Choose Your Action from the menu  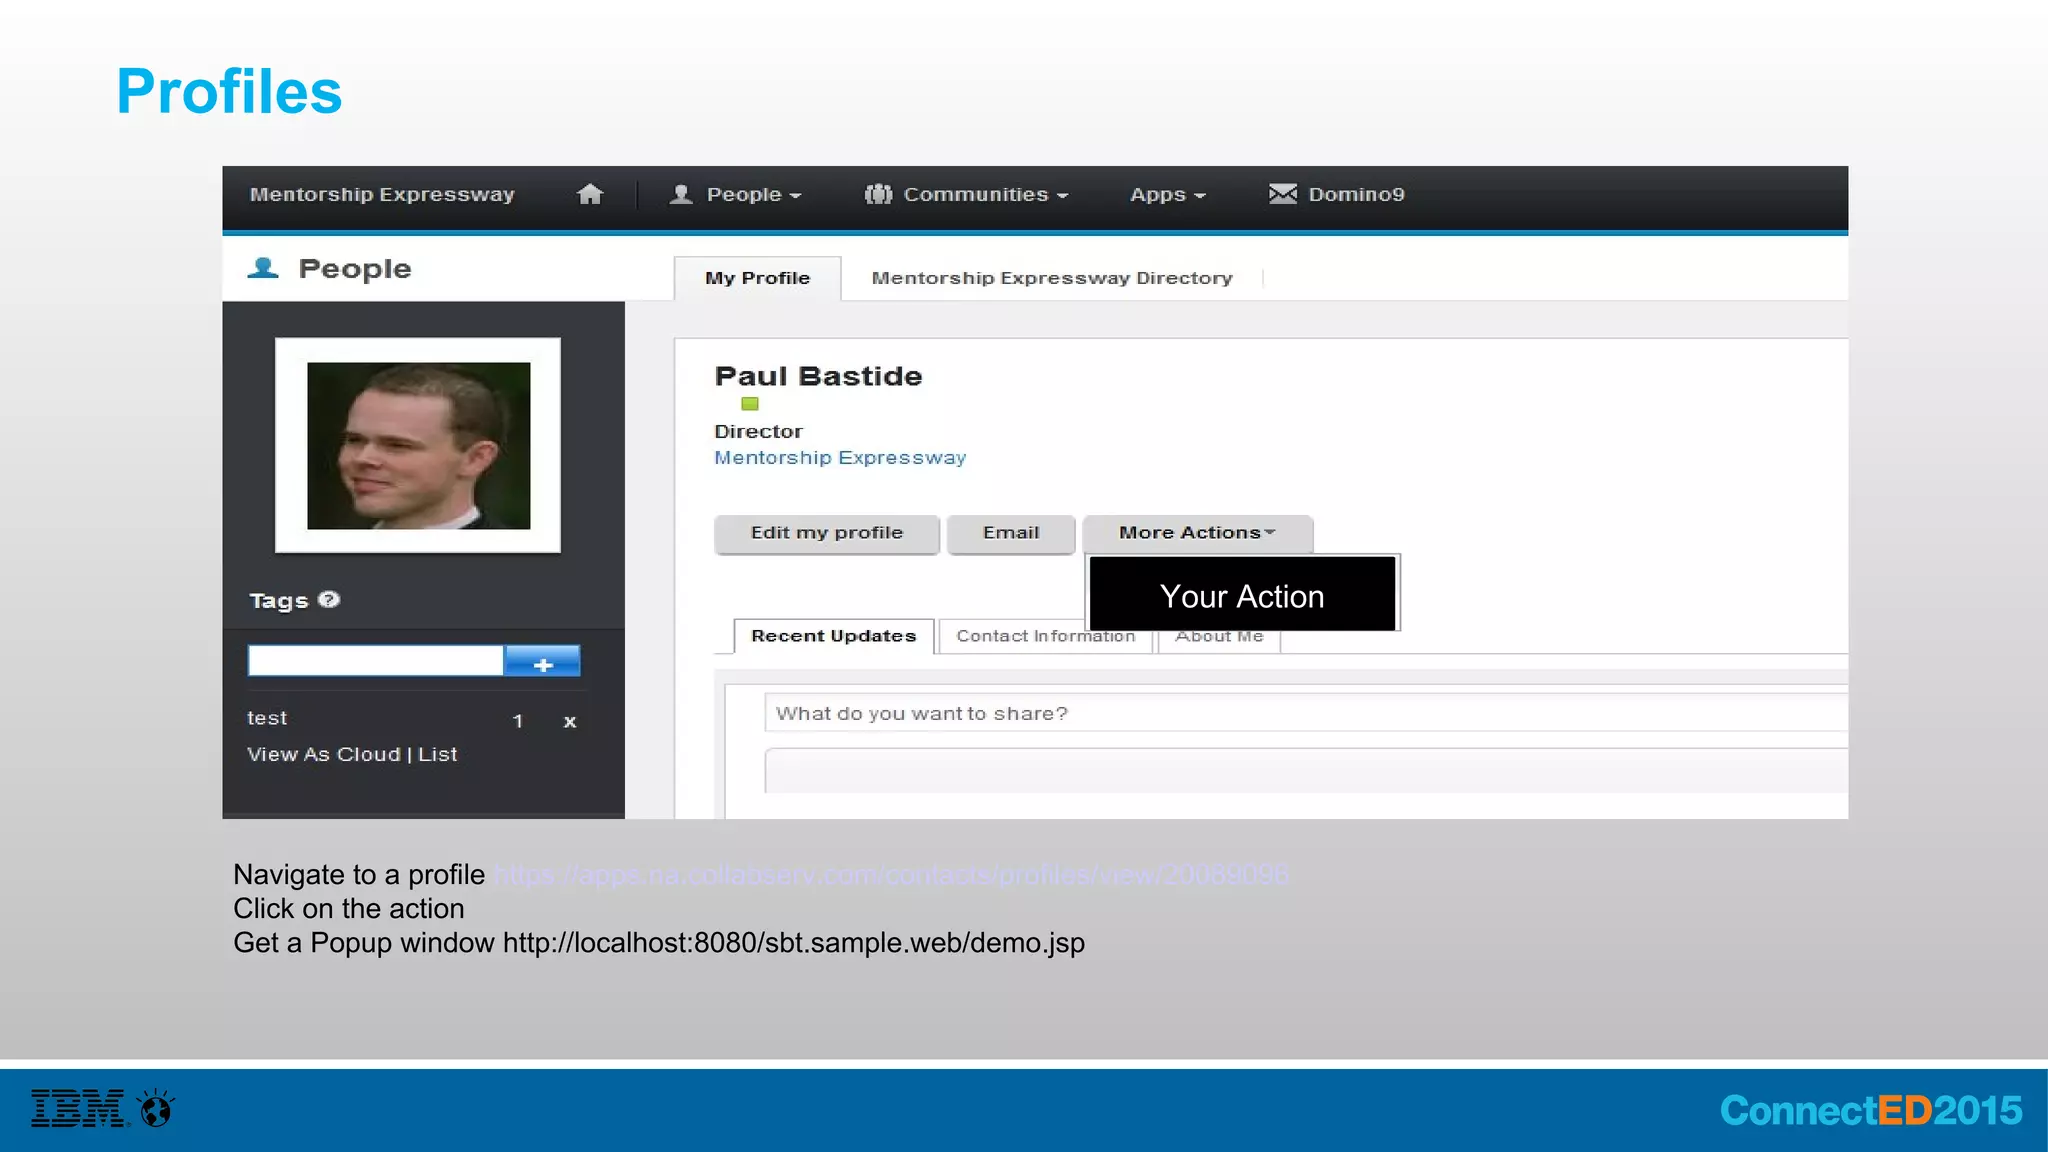click(x=1241, y=596)
